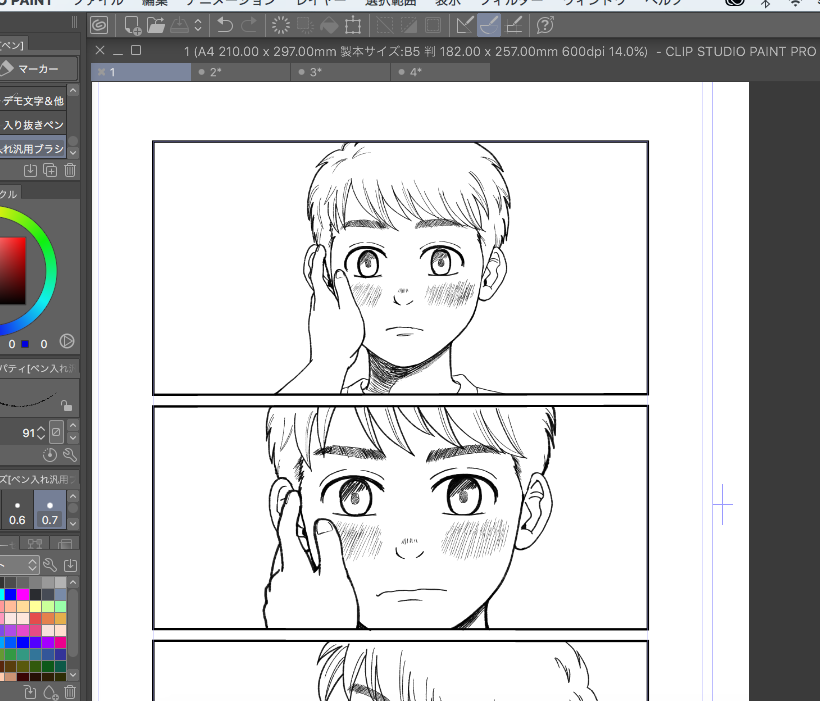The width and height of the screenshot is (820, 701).
Task: Toggle Snap to Special Ruler icon
Action: [x=489, y=25]
